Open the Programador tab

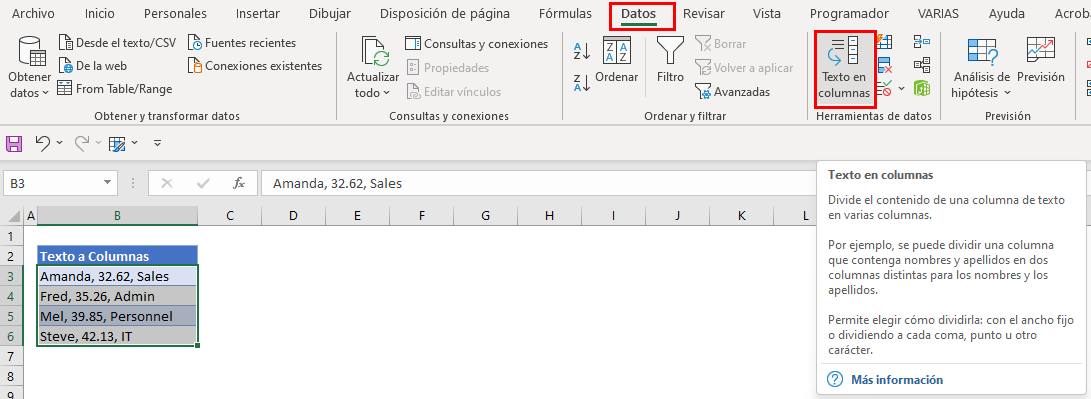tap(849, 13)
